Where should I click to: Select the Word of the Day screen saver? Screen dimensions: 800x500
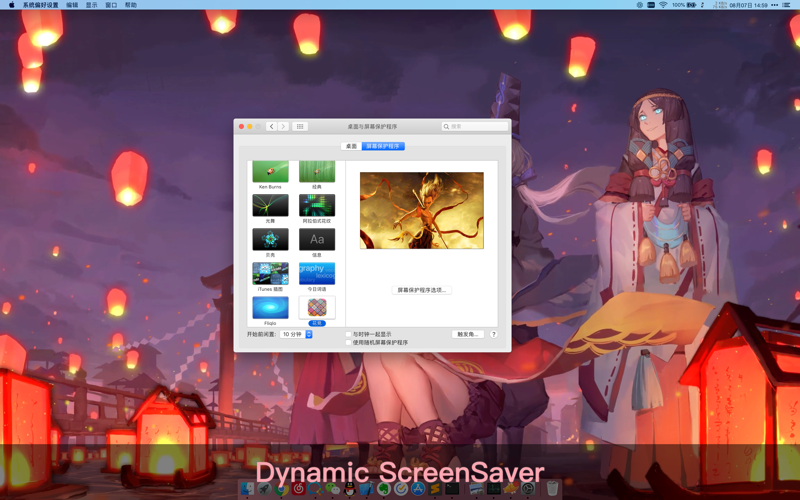[x=317, y=273]
